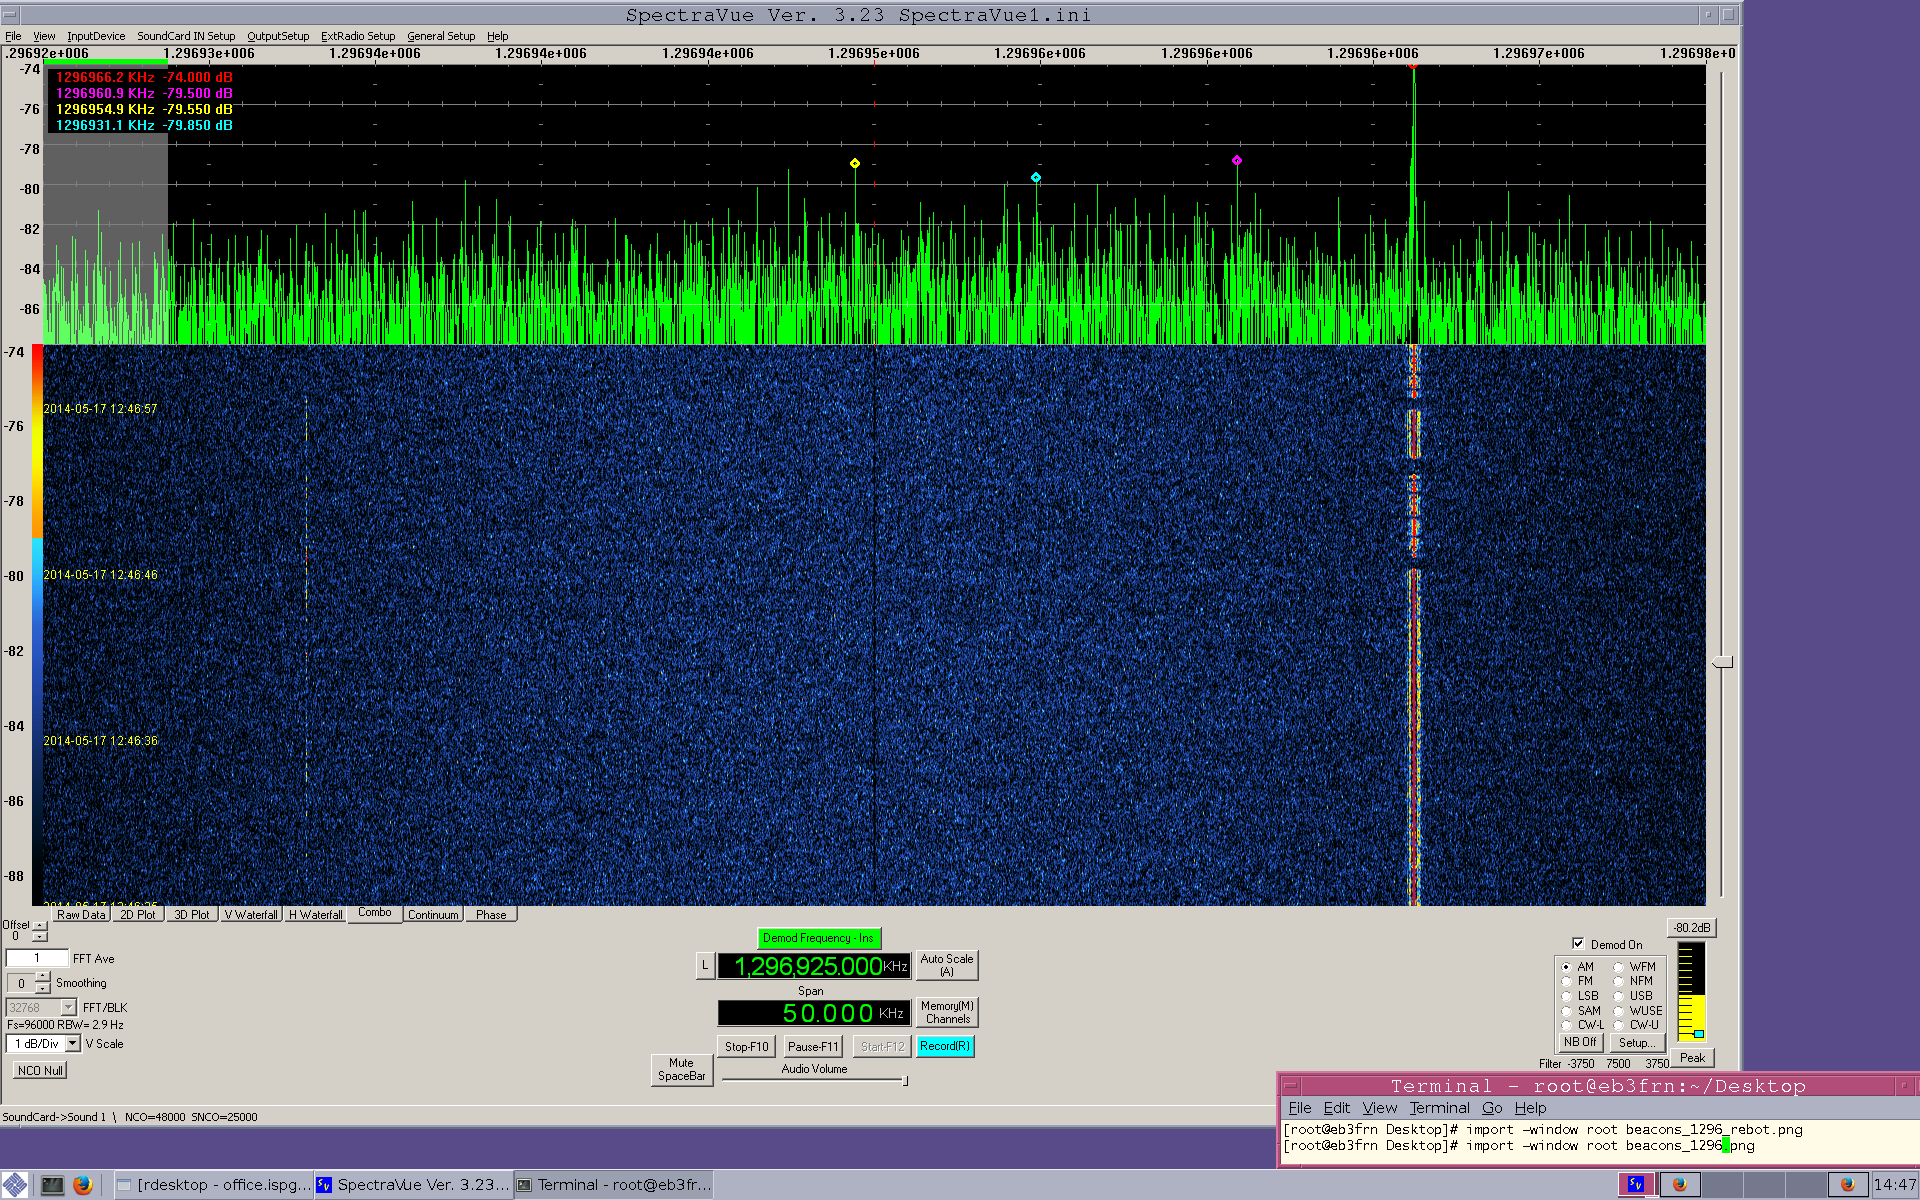Switch to the Continuum tab
This screenshot has height=1200, width=1920.
tap(433, 914)
